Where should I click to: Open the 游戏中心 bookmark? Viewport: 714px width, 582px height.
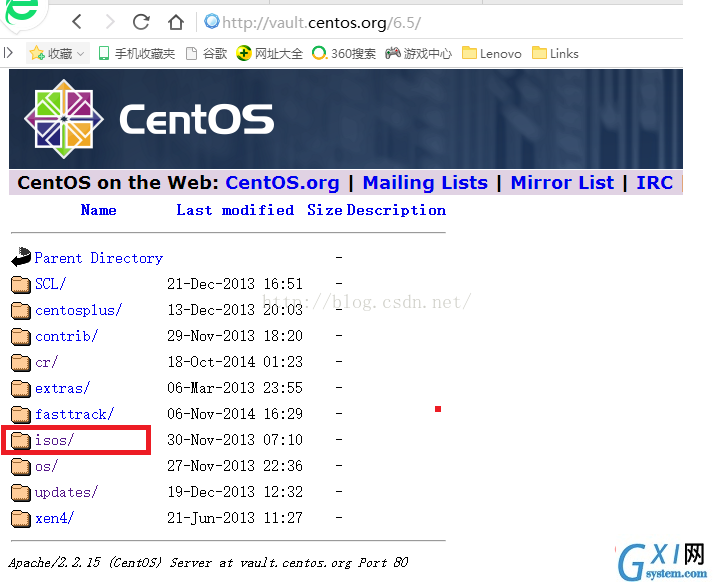tap(418, 54)
